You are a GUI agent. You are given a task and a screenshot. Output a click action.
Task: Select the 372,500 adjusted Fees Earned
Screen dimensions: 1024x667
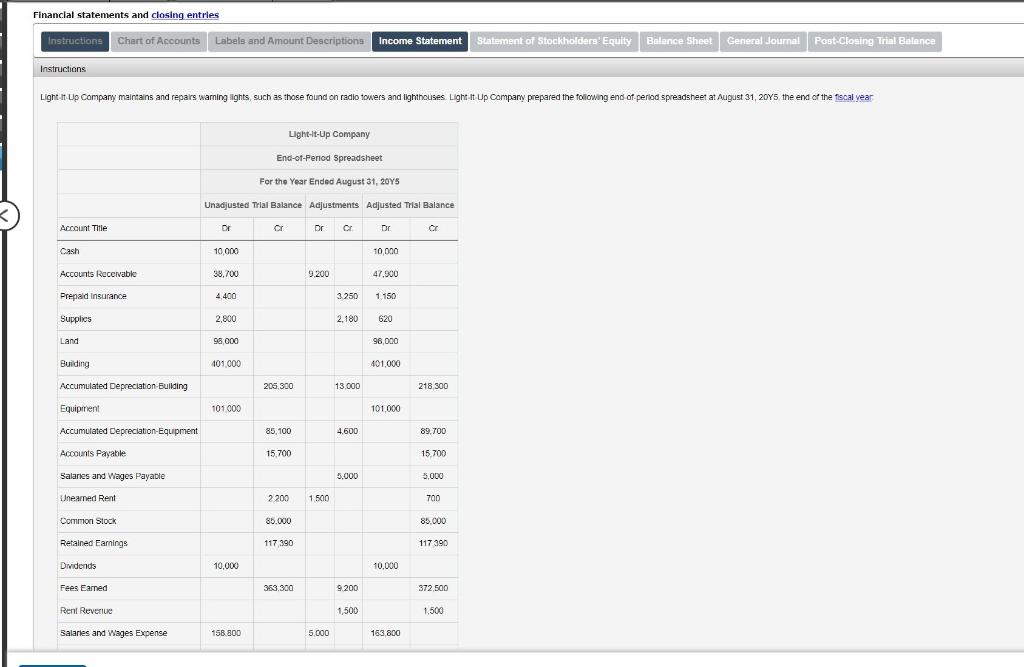433,589
